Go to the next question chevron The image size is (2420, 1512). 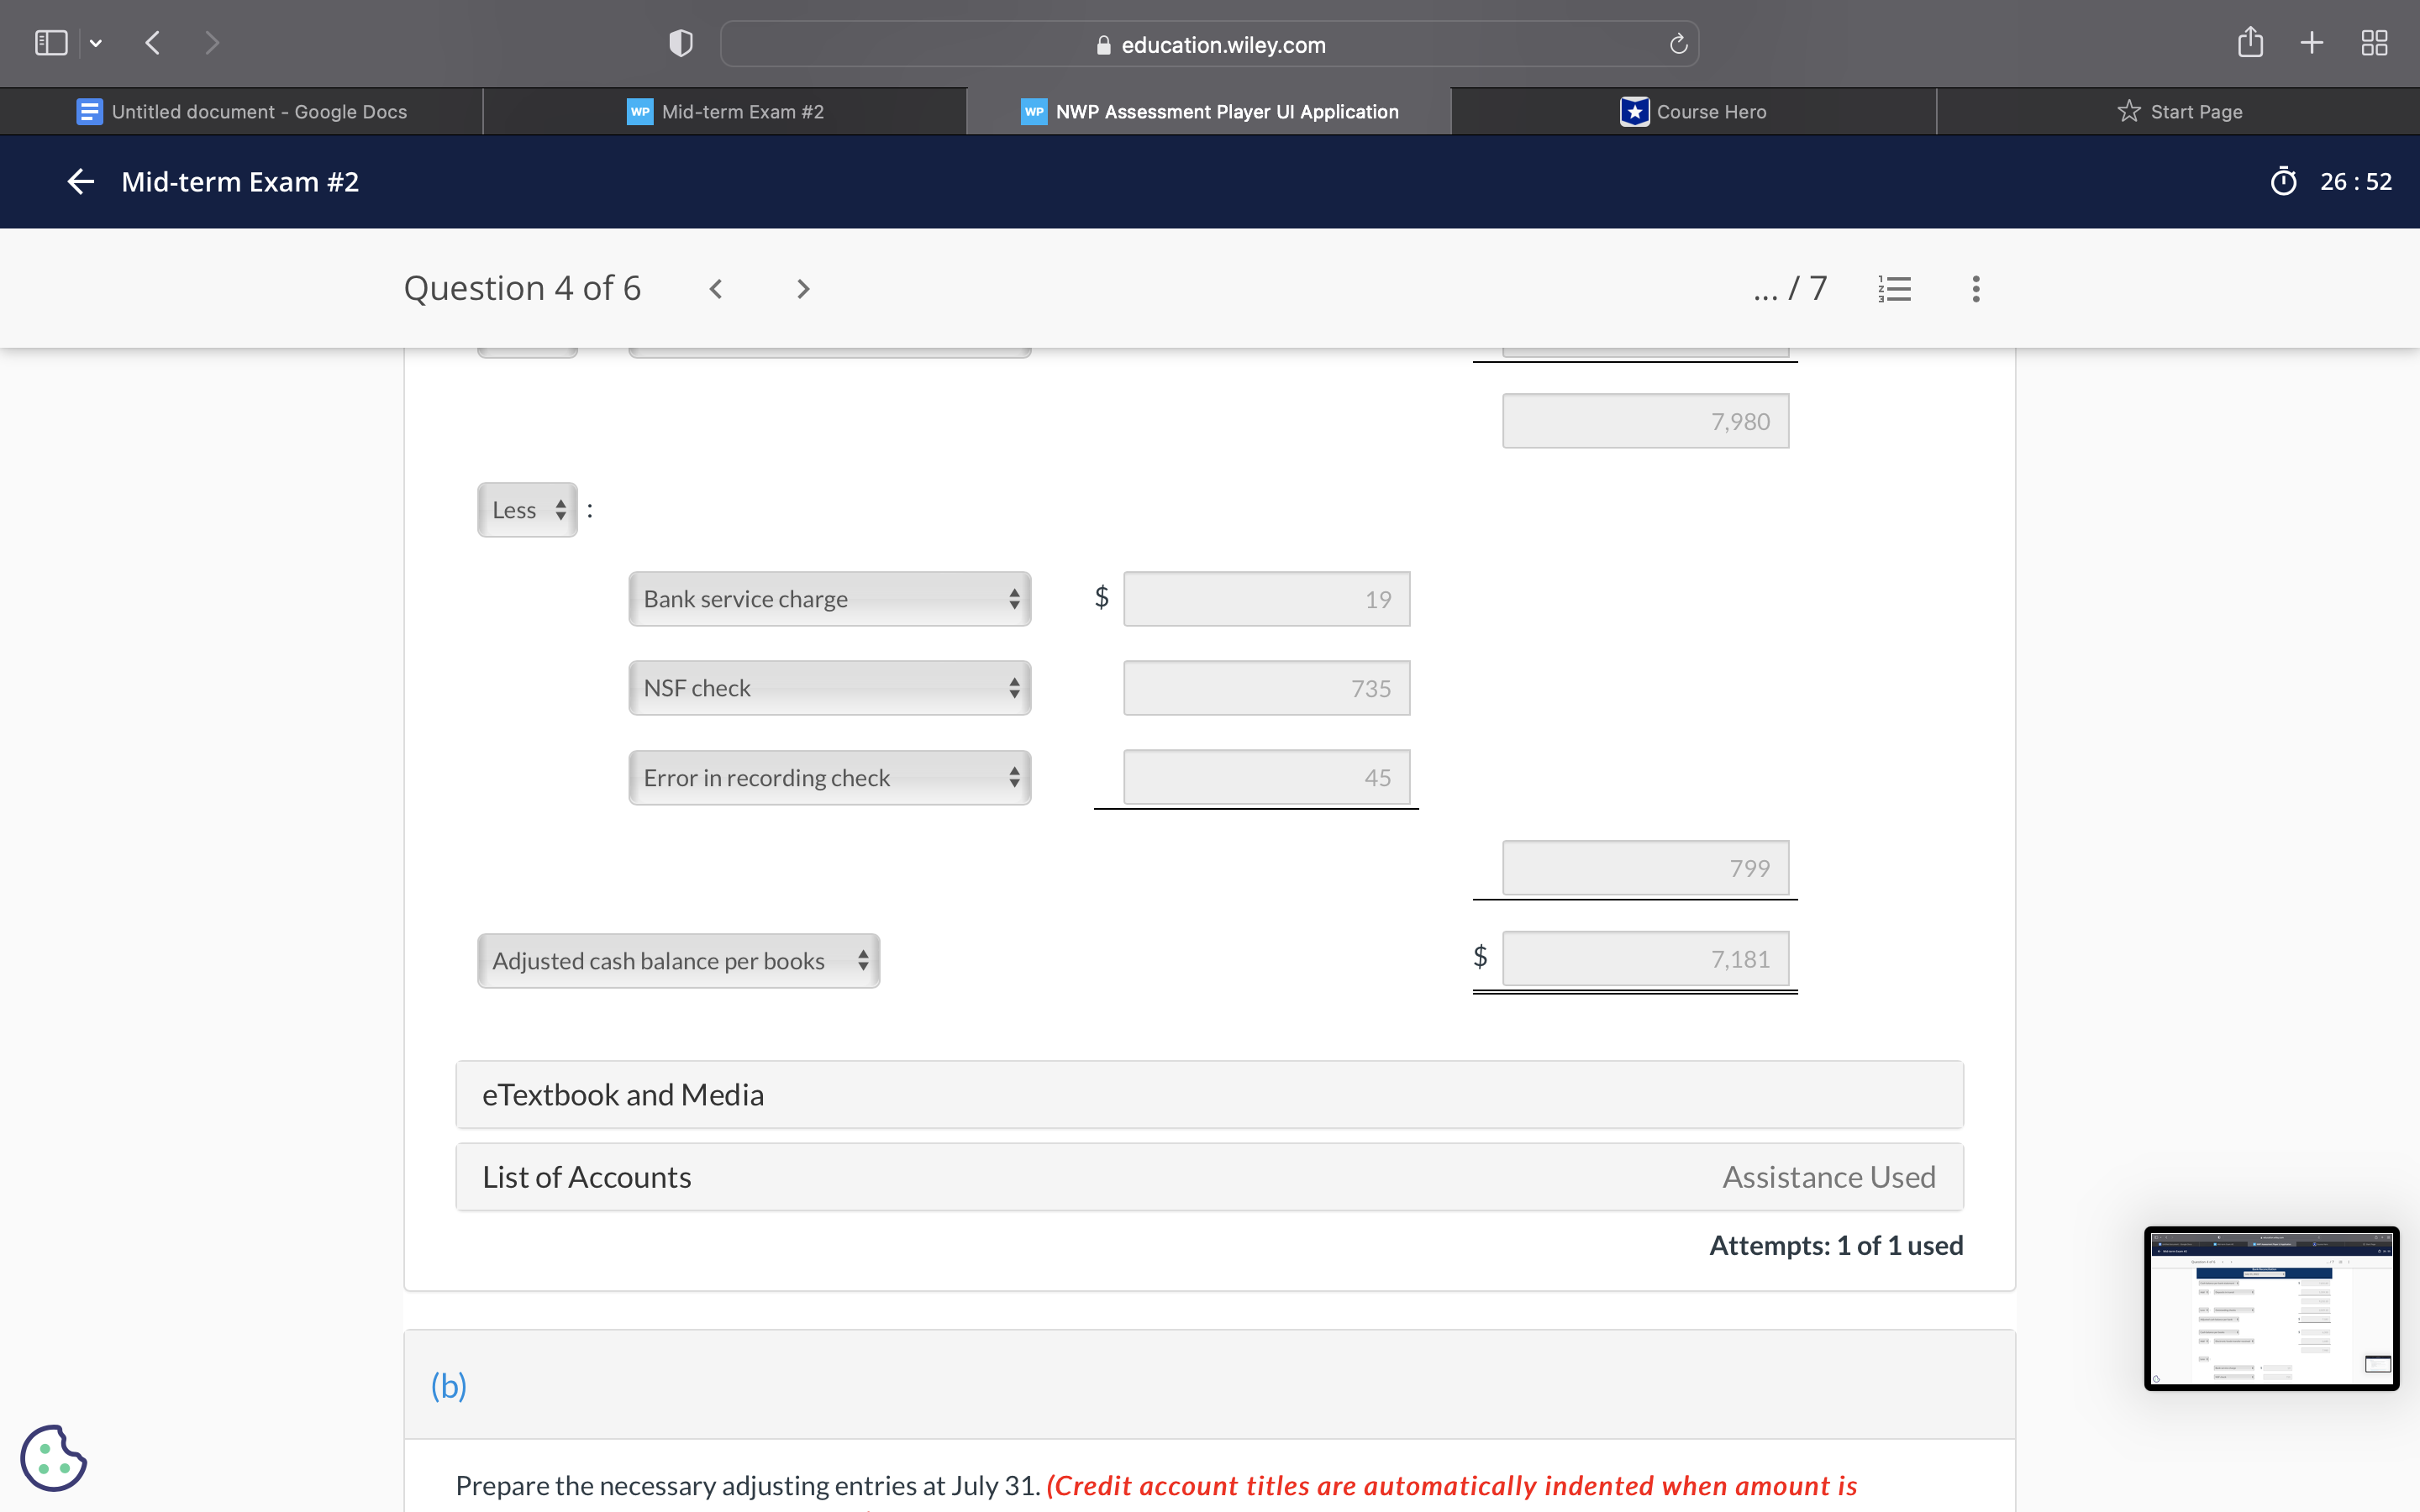[802, 289]
